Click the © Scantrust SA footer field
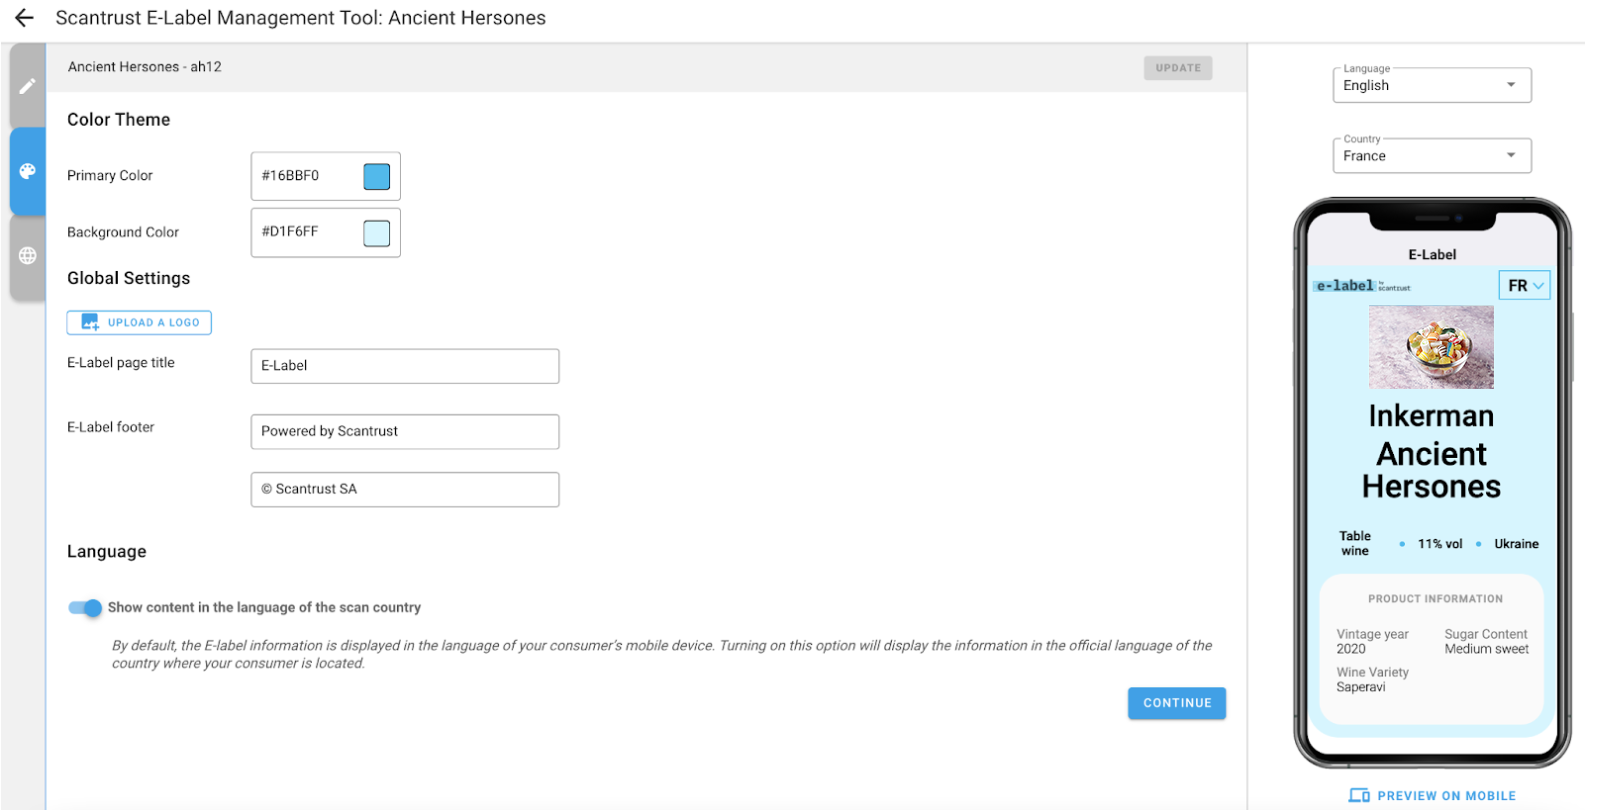Image resolution: width=1598 pixels, height=810 pixels. click(405, 490)
